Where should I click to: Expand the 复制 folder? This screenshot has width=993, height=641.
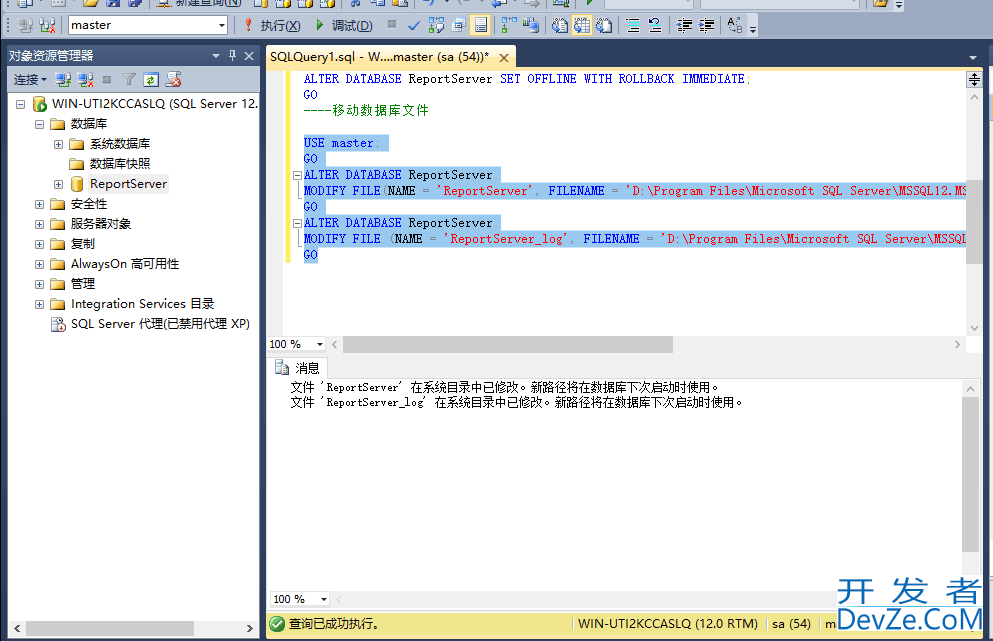[39, 244]
